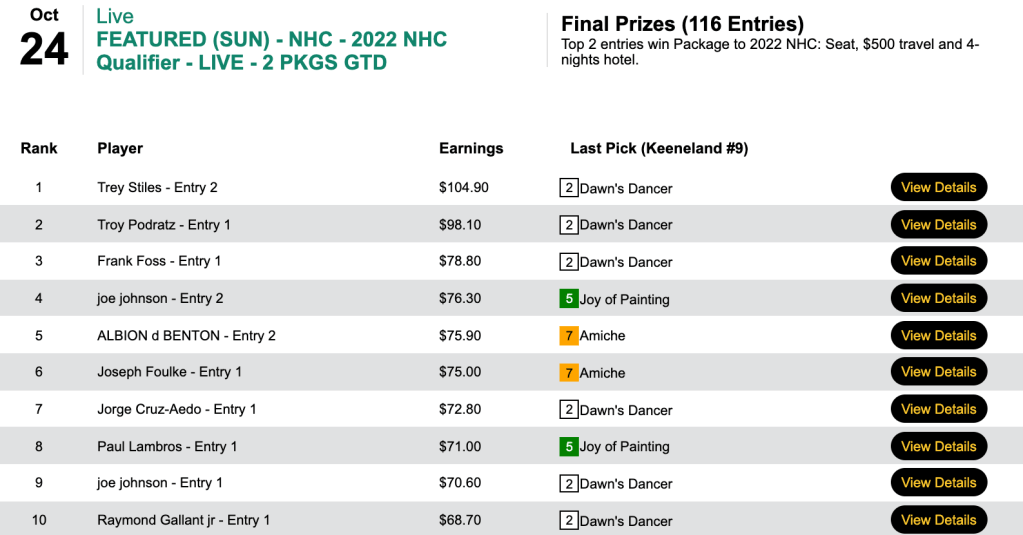Click the Earnings column header
1023x535 pixels.
coord(471,148)
